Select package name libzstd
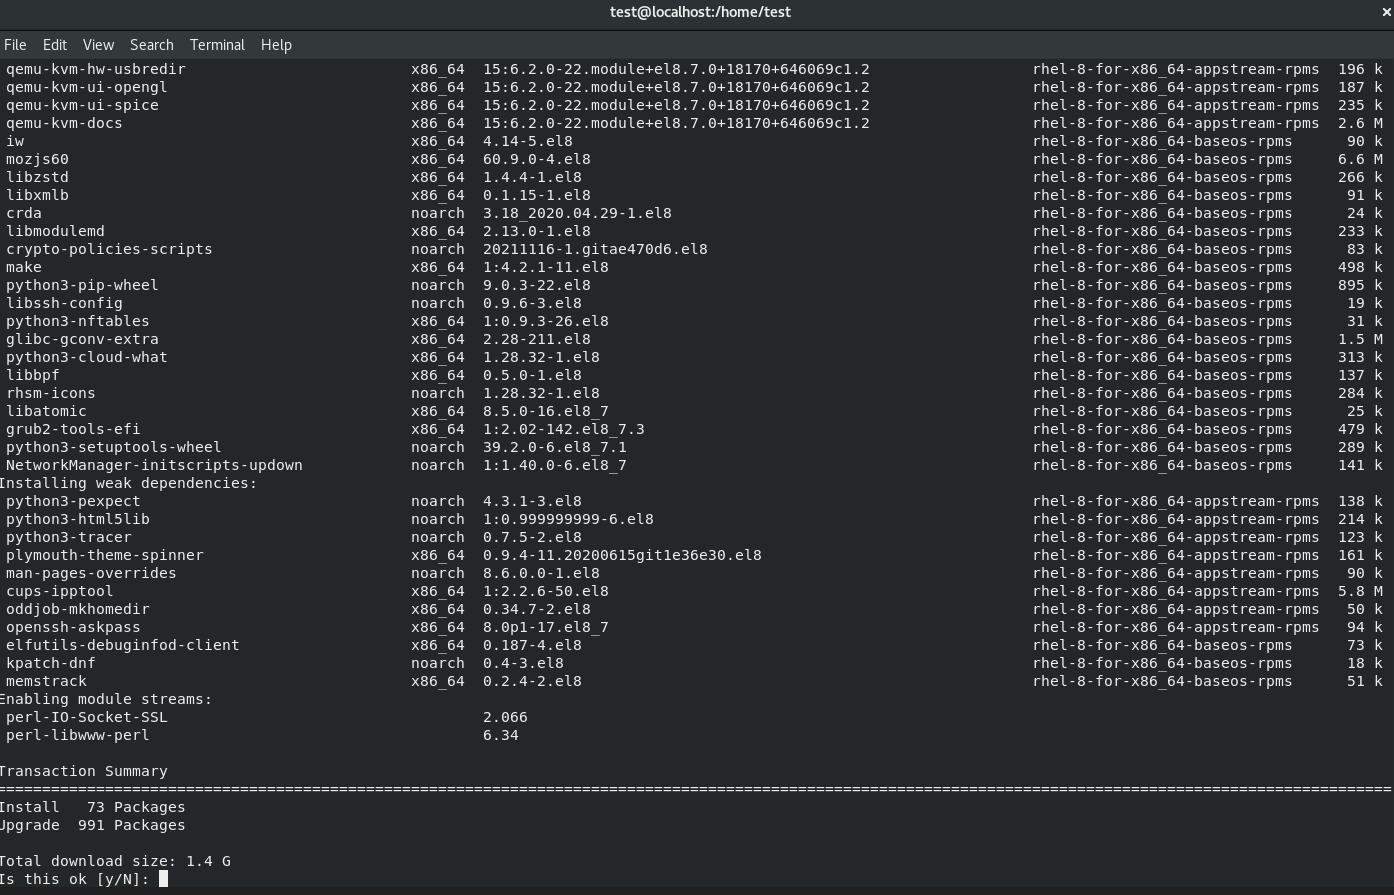The height and width of the screenshot is (895, 1394). pos(37,177)
